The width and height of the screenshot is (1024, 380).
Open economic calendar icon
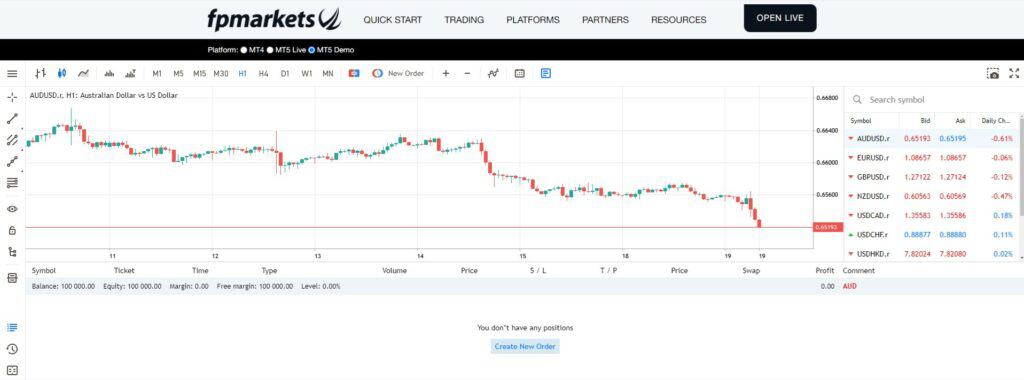pyautogui.click(x=520, y=74)
